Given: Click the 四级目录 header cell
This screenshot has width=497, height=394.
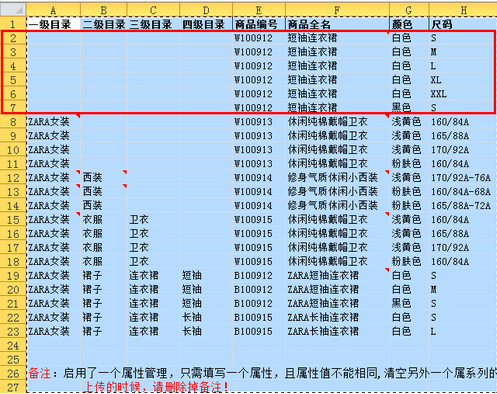Looking at the screenshot, I should (x=206, y=24).
